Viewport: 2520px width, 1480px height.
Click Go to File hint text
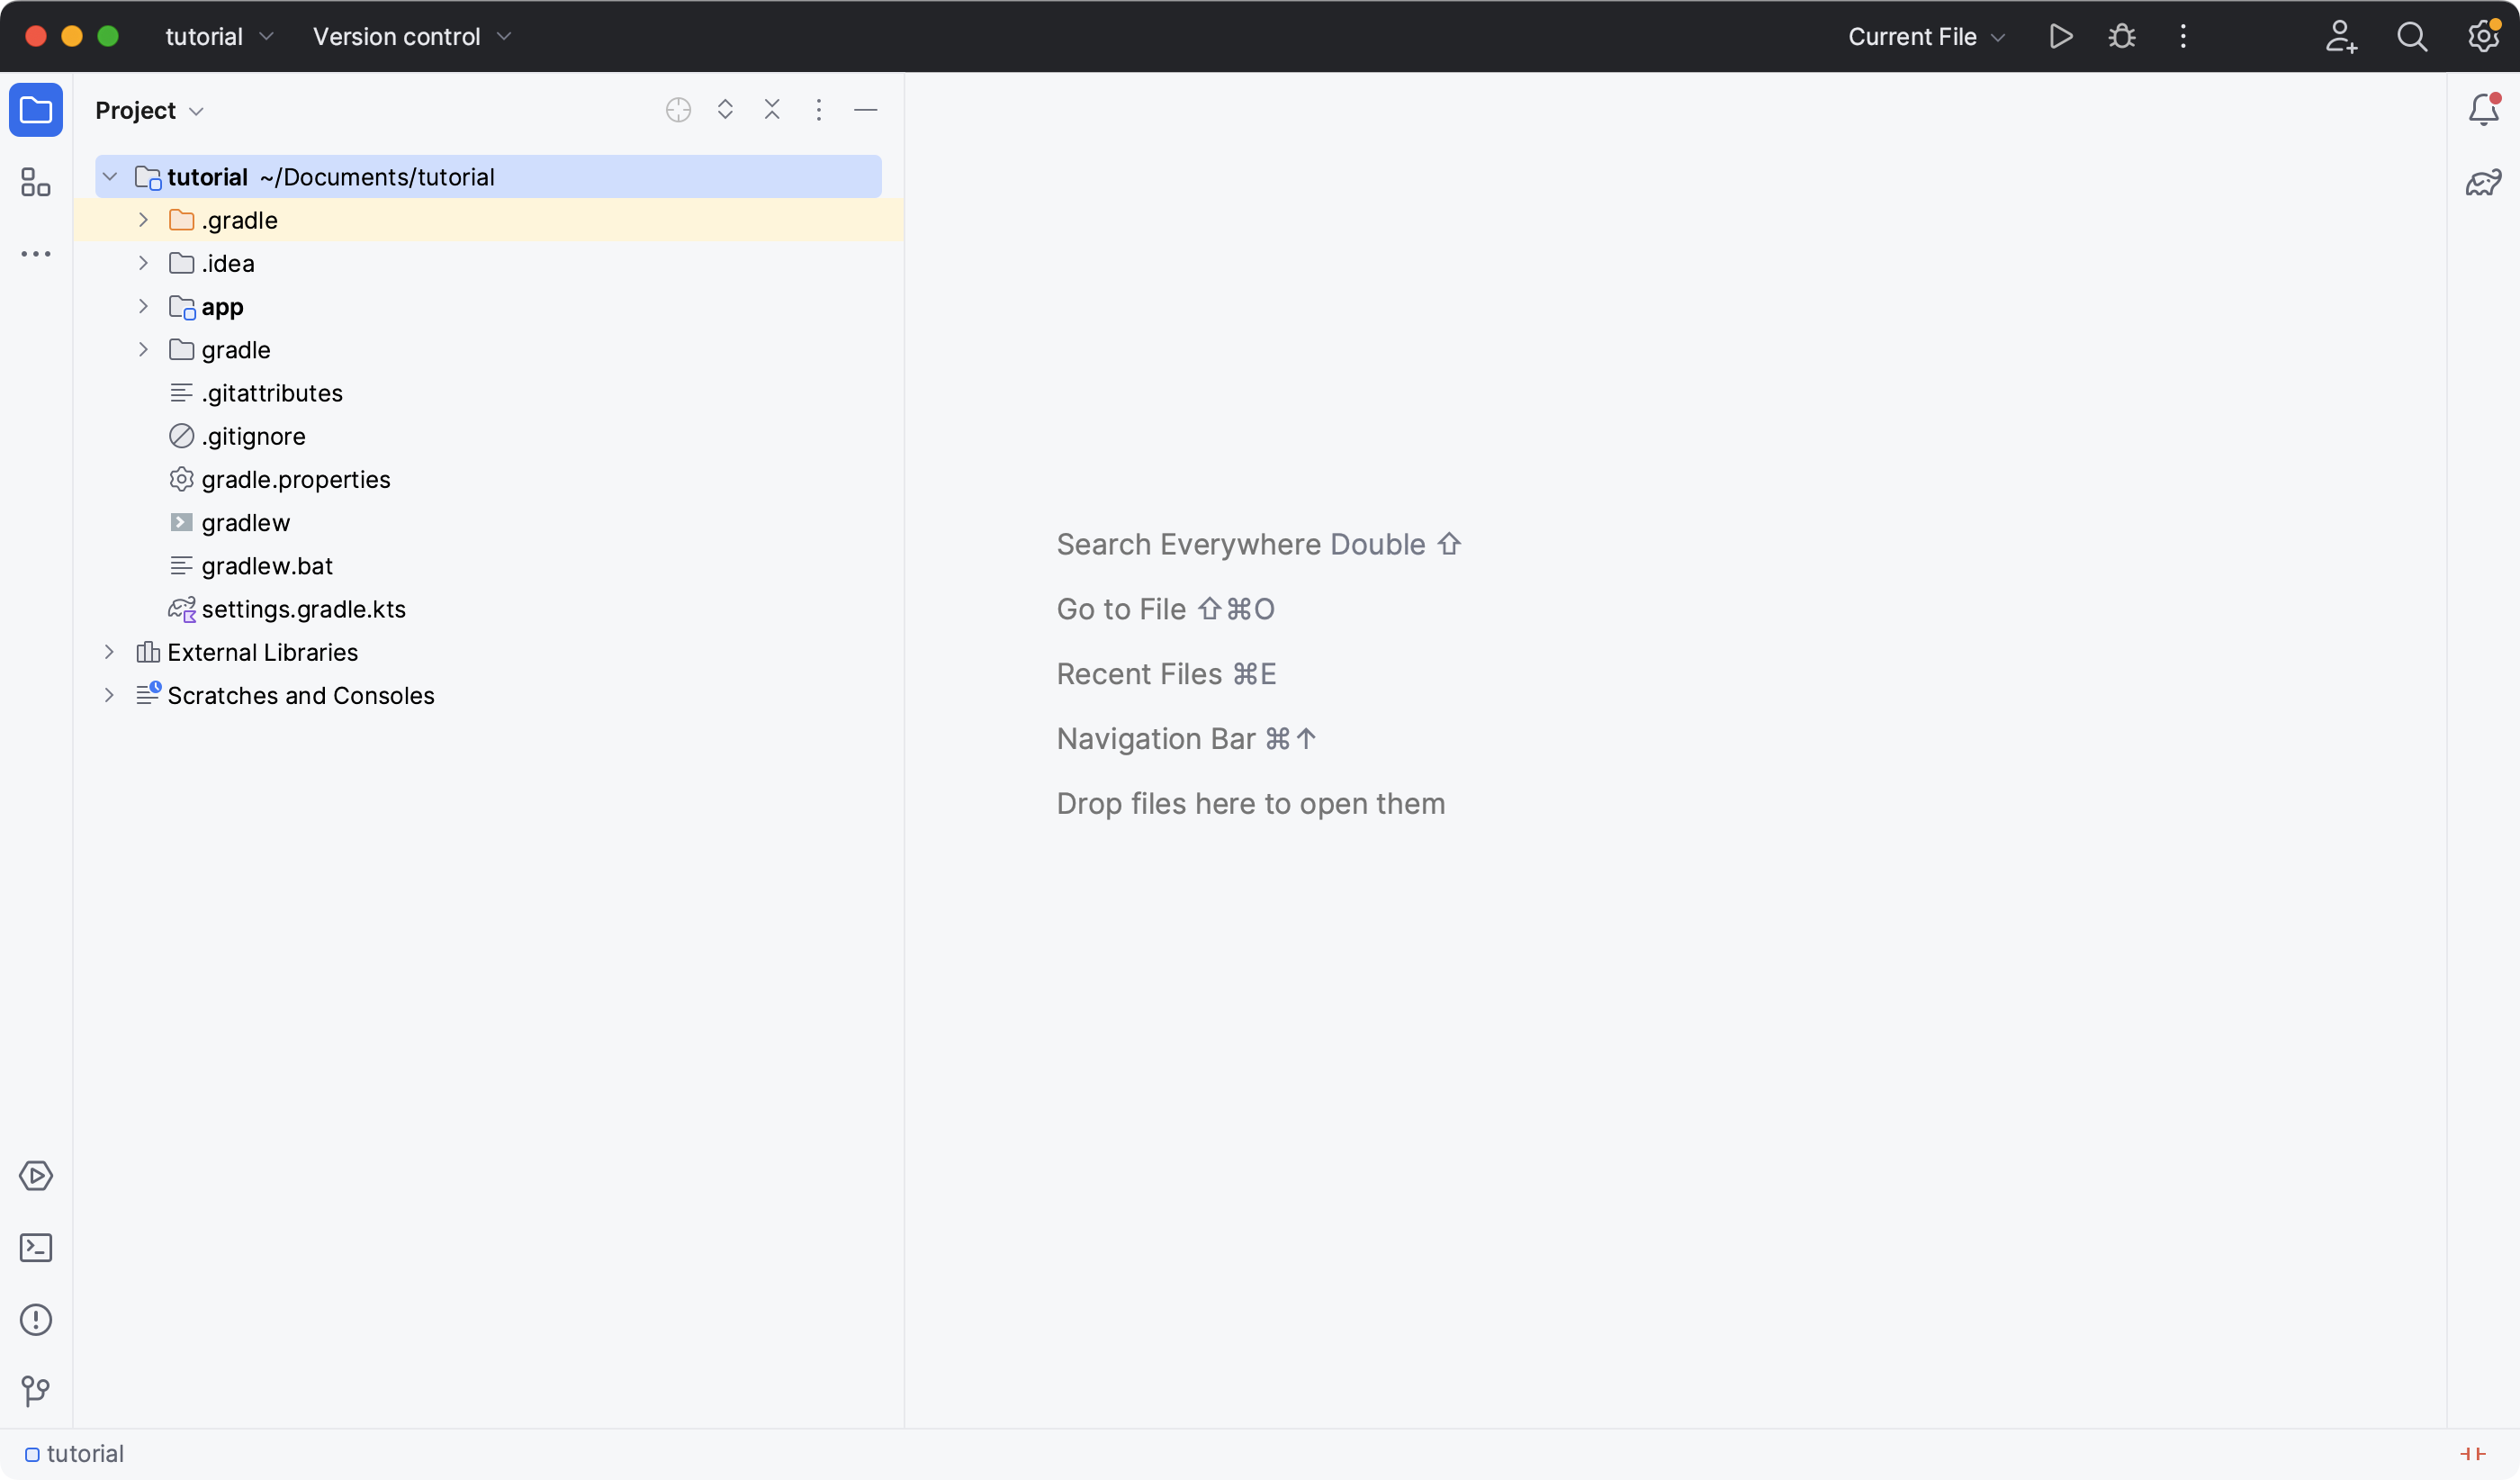[x=1166, y=609]
